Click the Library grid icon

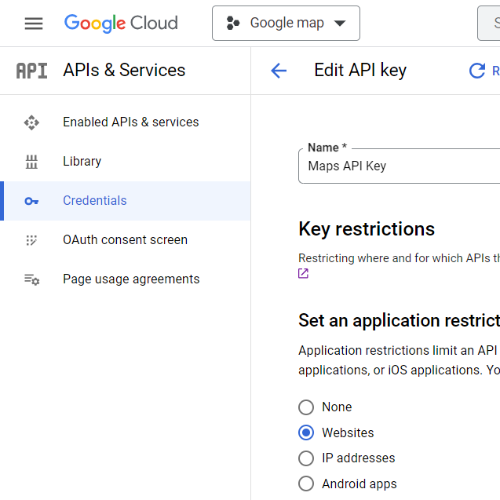(32, 162)
